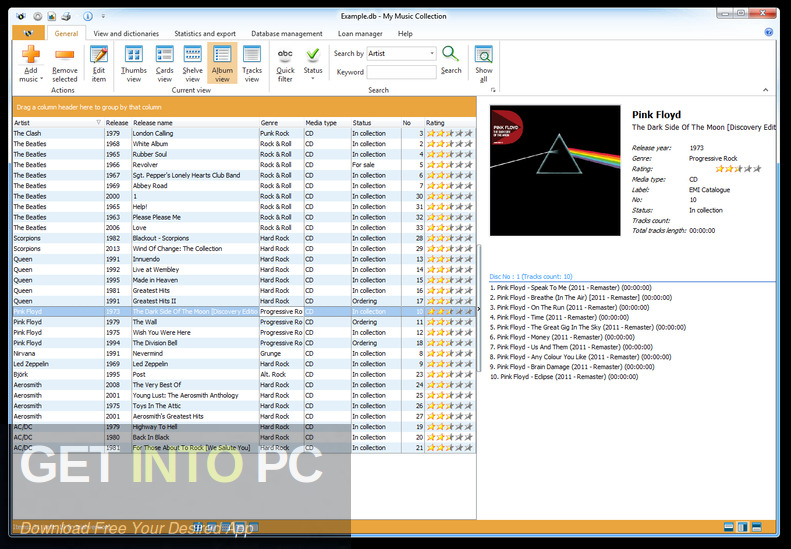Open the orange application menu button

[28, 33]
